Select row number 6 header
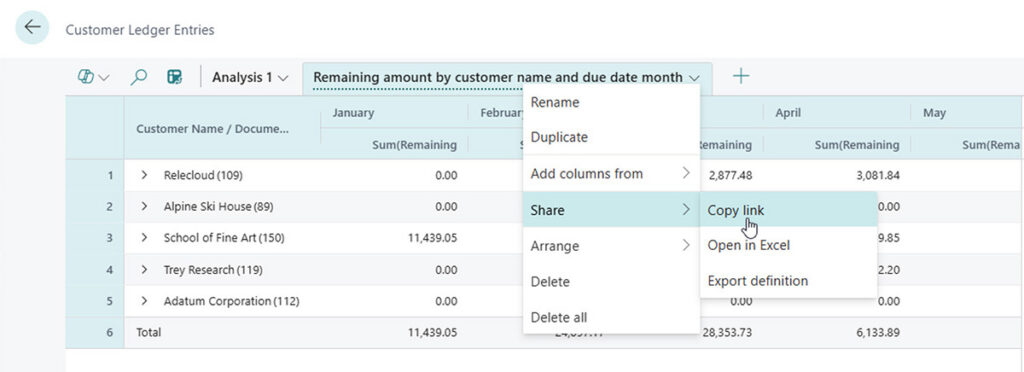The width and height of the screenshot is (1024, 372). click(x=95, y=332)
